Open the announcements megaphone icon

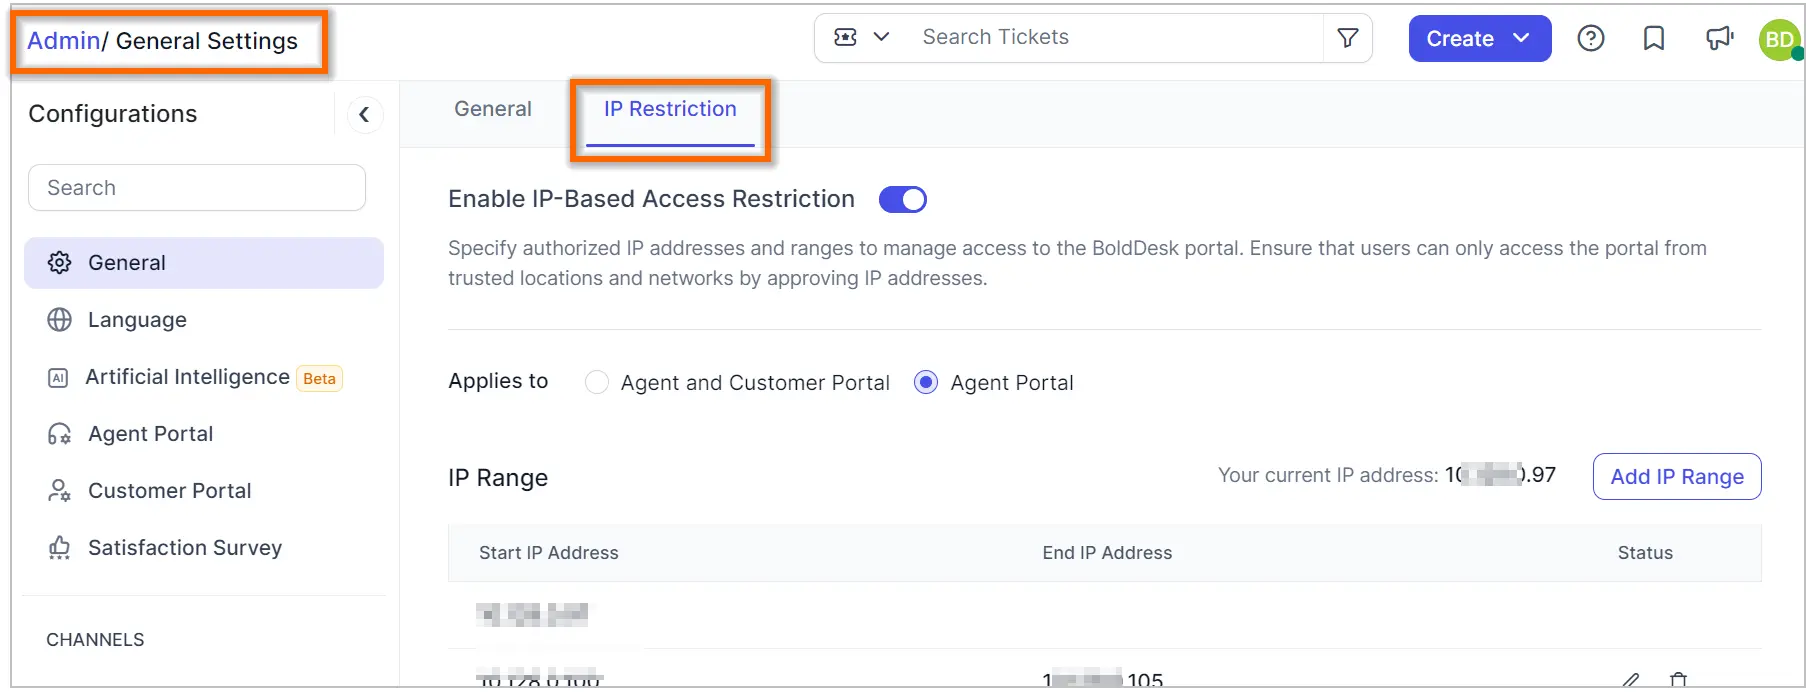point(1719,39)
